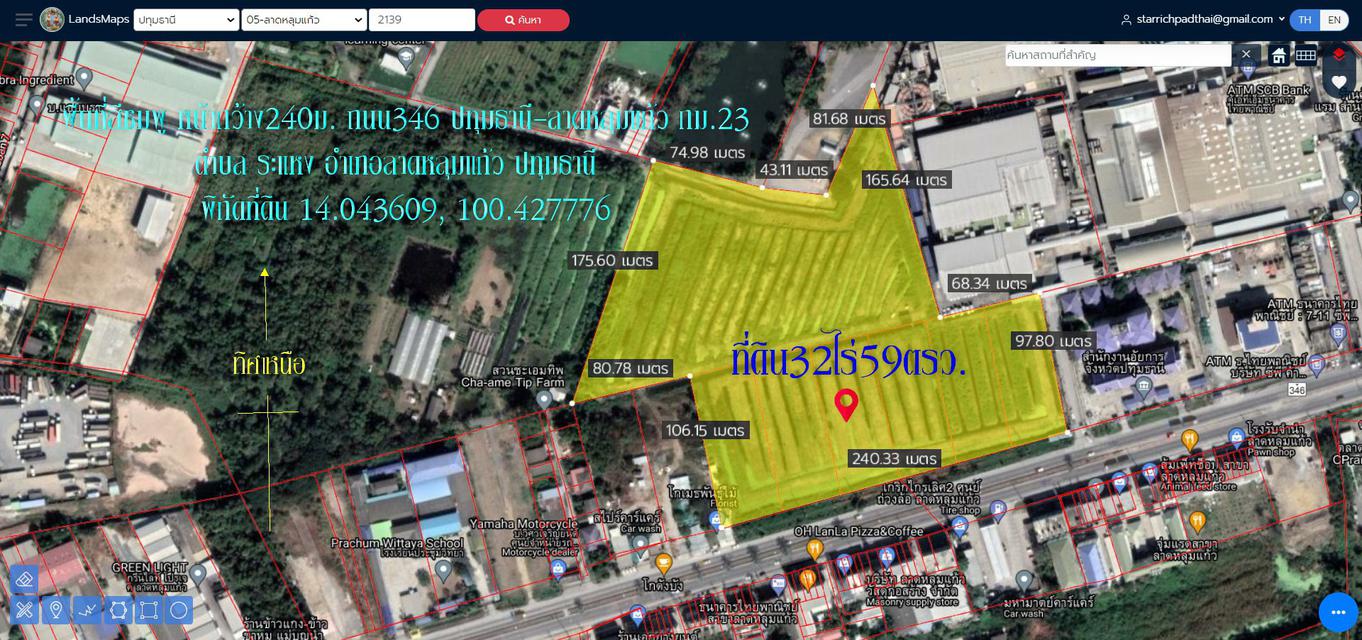1362x640 pixels.
Task: Switch language to EN
Action: tap(1334, 20)
